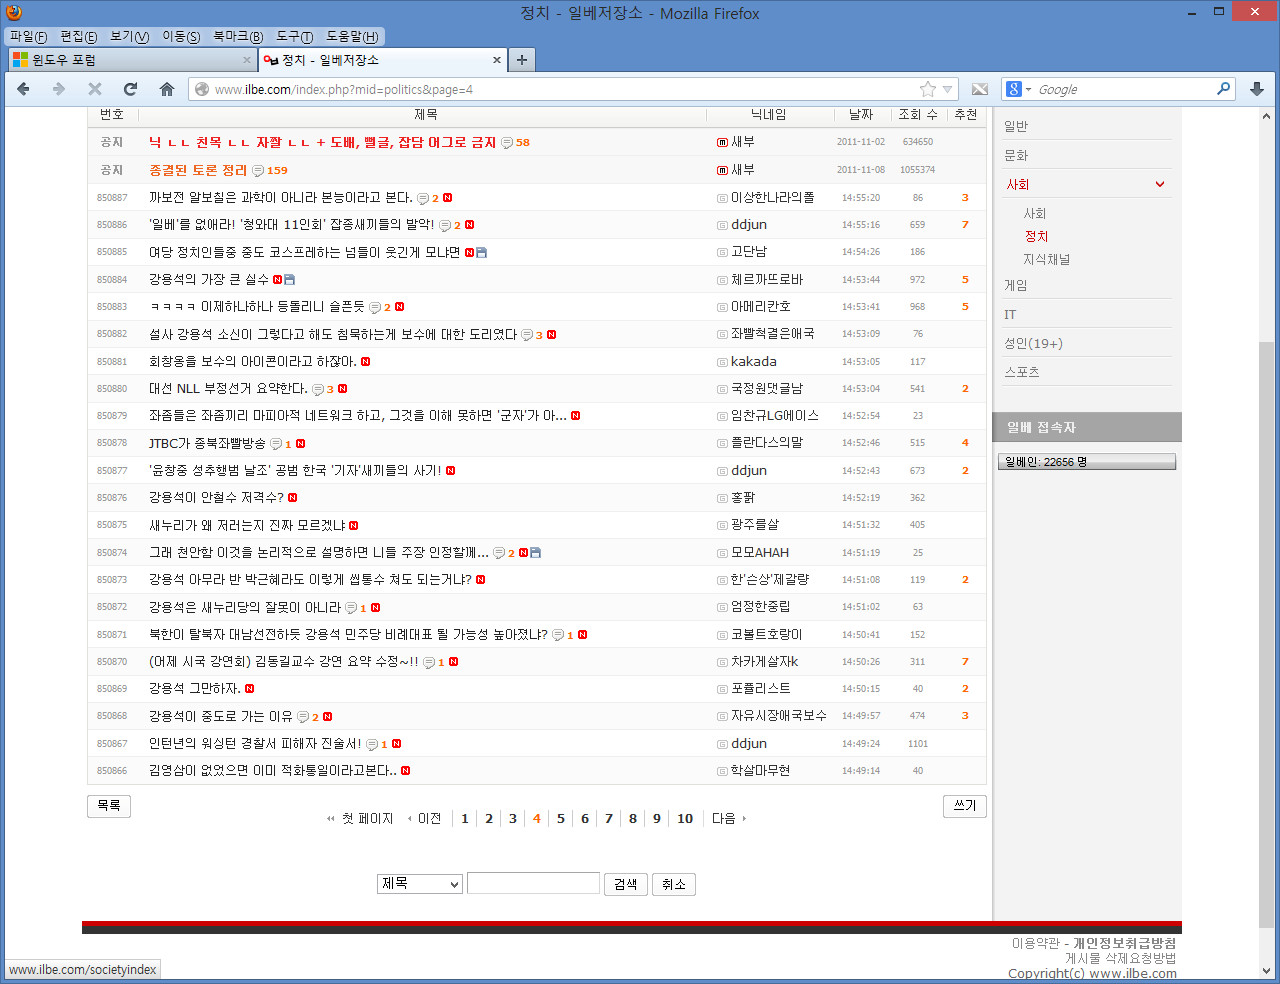1280x984 pixels.
Task: Open the address bar history dropdown arrow
Action: [947, 89]
